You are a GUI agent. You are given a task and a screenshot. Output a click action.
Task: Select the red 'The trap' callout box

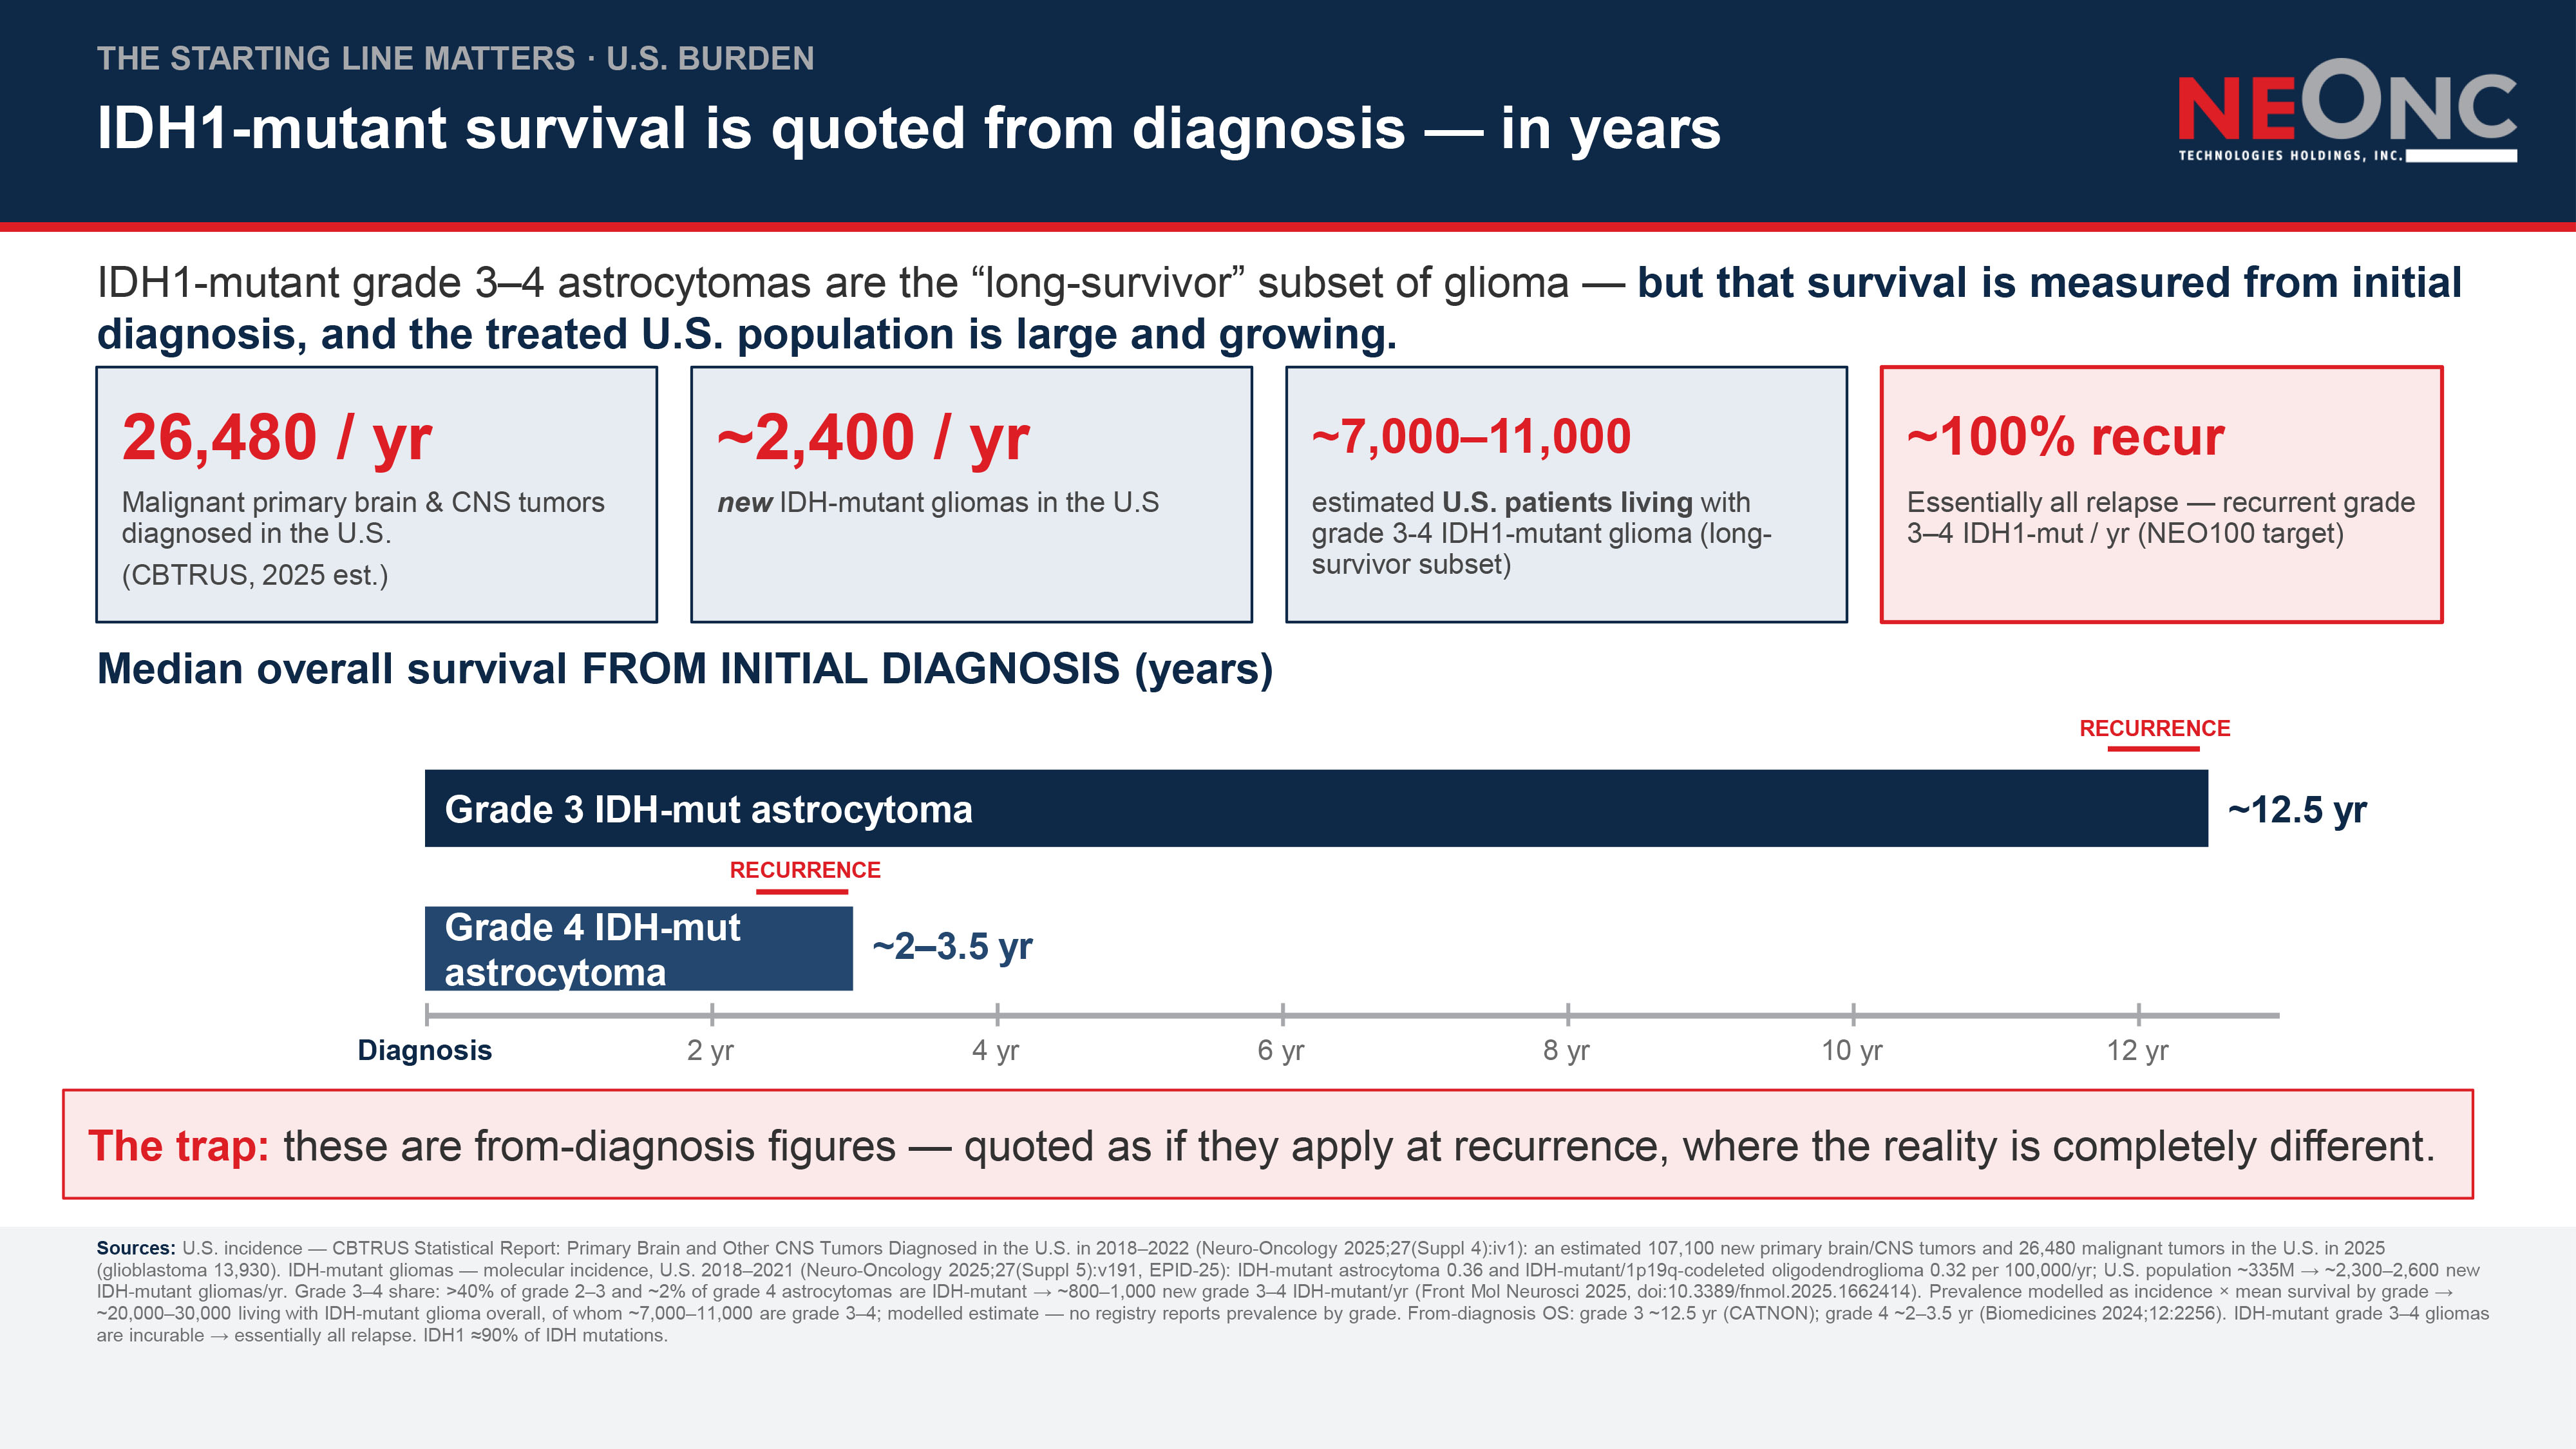pos(1268,1144)
